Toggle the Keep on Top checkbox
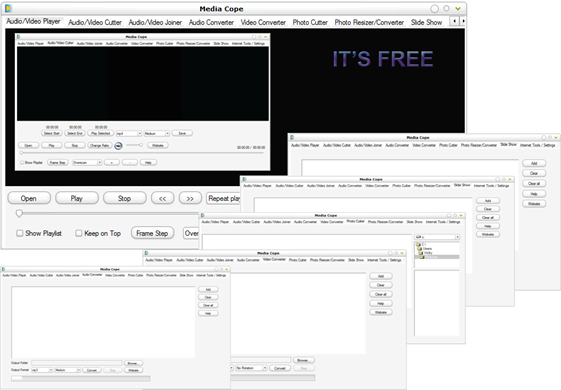This screenshot has width=561, height=390. tap(79, 233)
